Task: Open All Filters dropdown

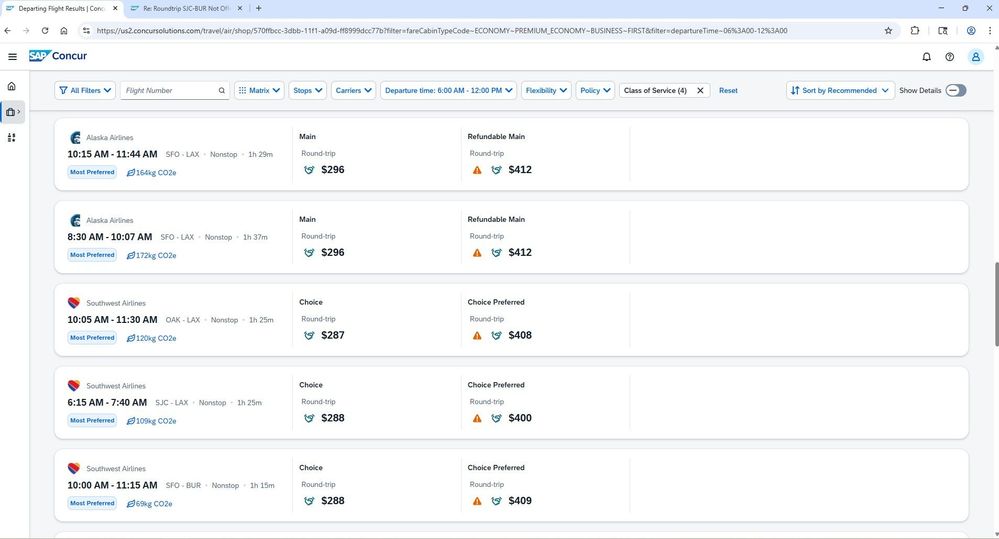Action: pos(85,90)
